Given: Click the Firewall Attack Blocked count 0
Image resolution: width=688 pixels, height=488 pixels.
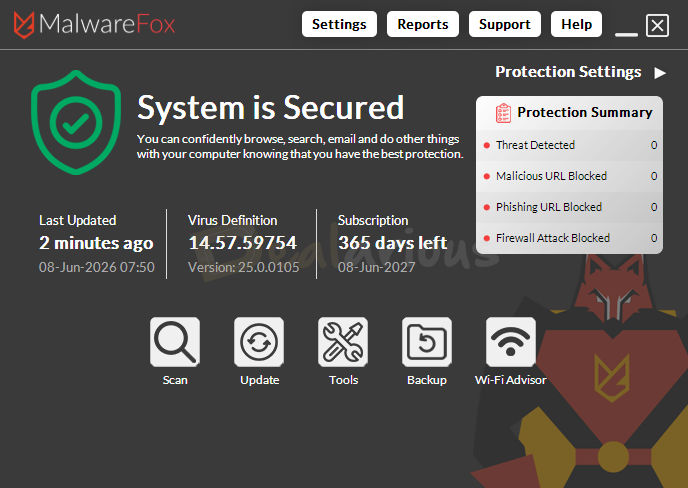Looking at the screenshot, I should tap(654, 238).
